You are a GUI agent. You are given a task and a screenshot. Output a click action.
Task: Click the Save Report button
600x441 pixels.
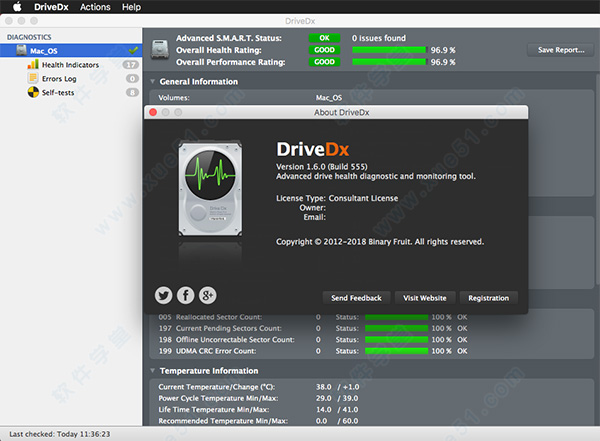(561, 50)
